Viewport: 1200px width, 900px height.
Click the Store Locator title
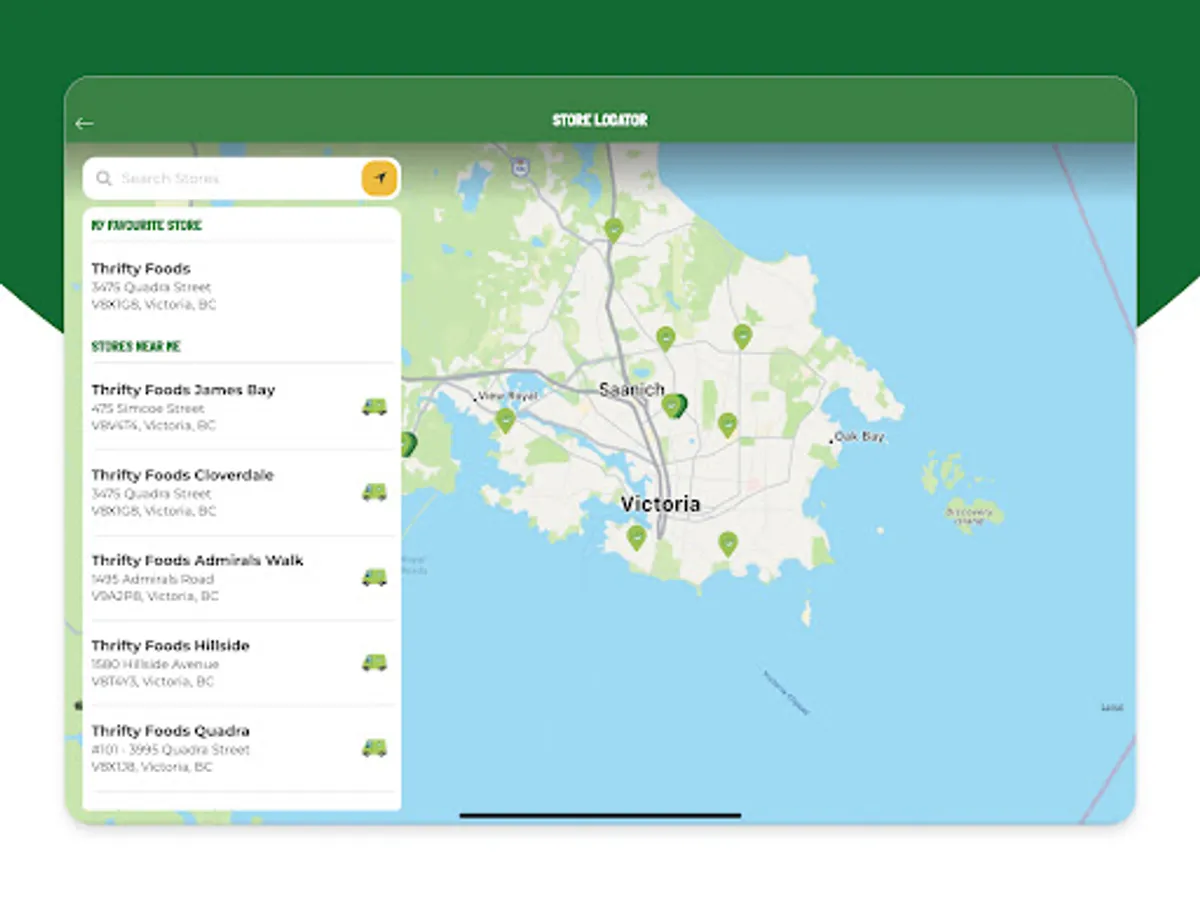(x=600, y=120)
